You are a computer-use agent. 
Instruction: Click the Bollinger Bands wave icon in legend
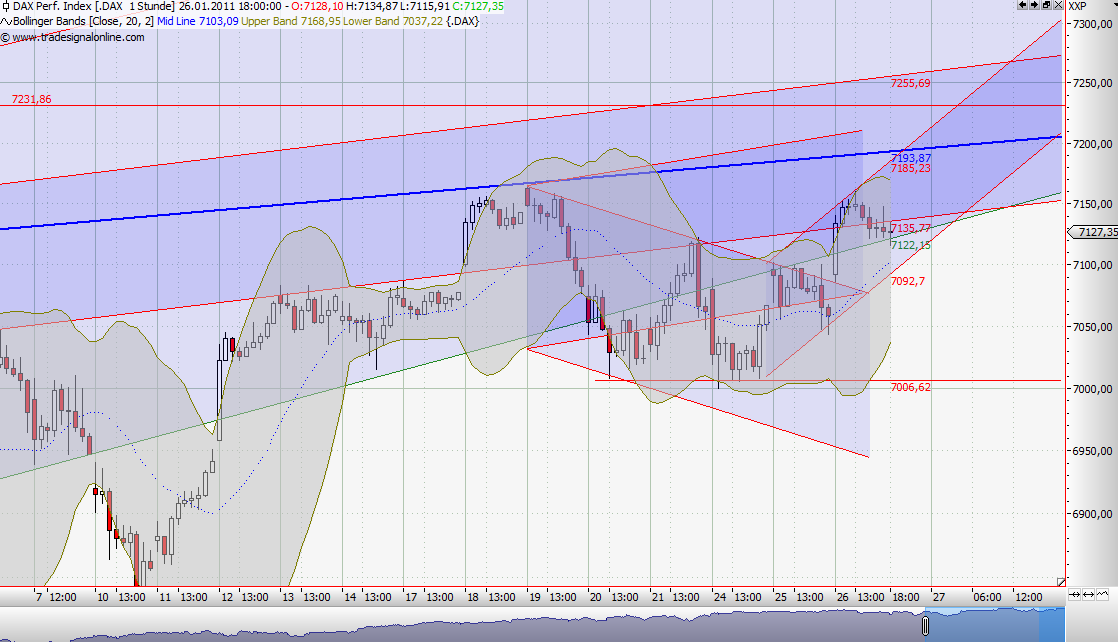[x=6, y=20]
